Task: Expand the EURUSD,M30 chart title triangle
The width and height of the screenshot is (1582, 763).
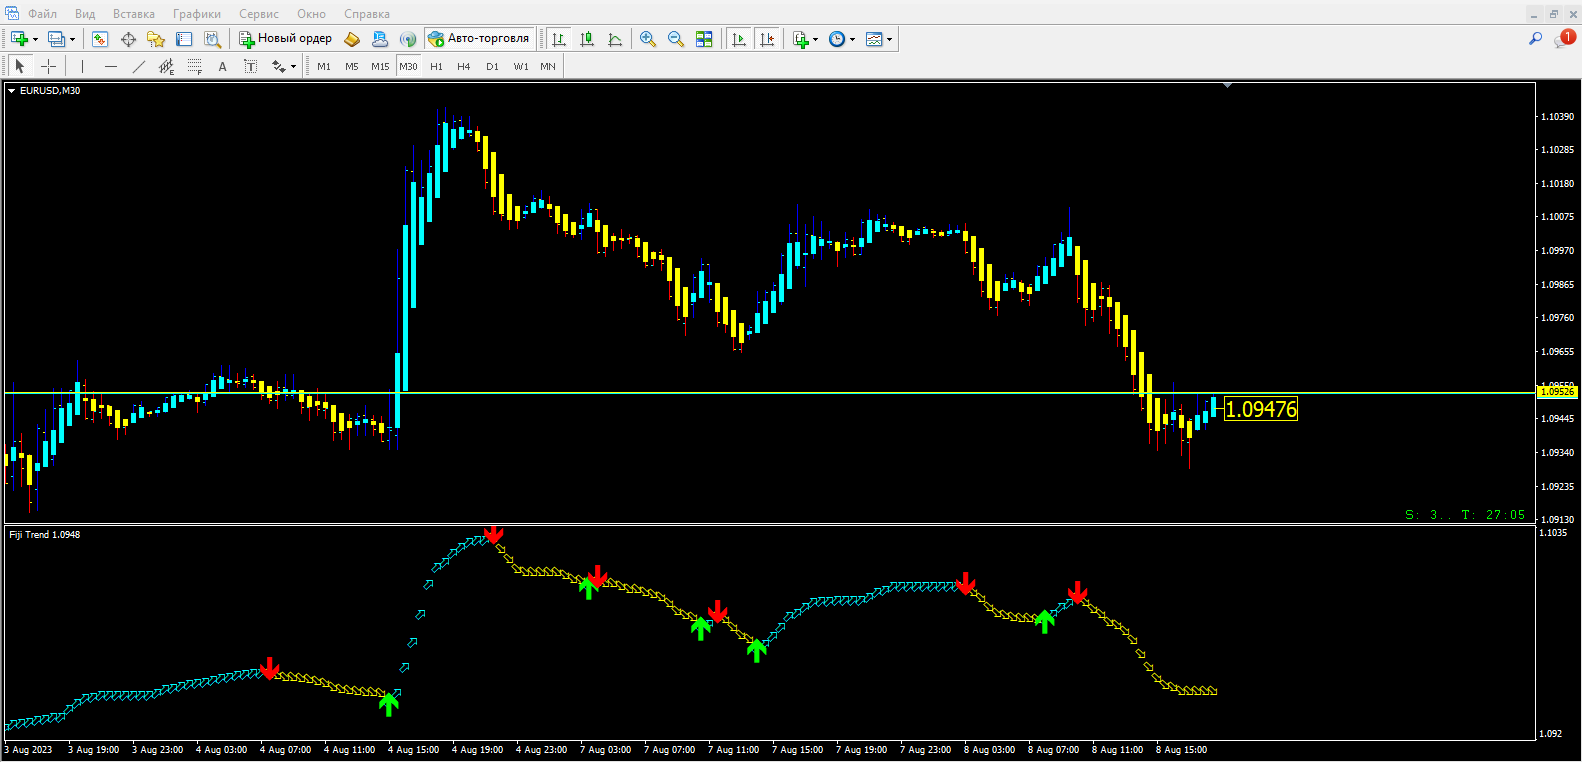Action: tap(12, 91)
